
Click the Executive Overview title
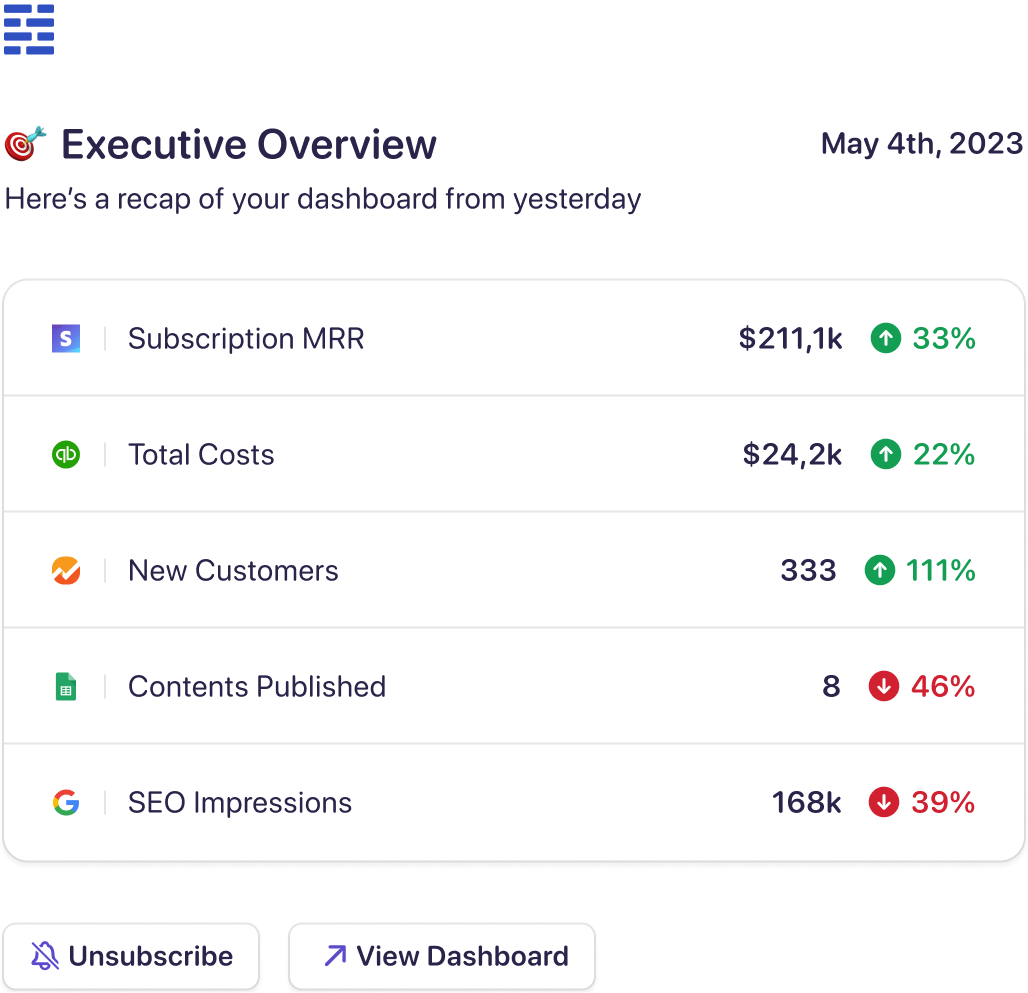click(248, 143)
